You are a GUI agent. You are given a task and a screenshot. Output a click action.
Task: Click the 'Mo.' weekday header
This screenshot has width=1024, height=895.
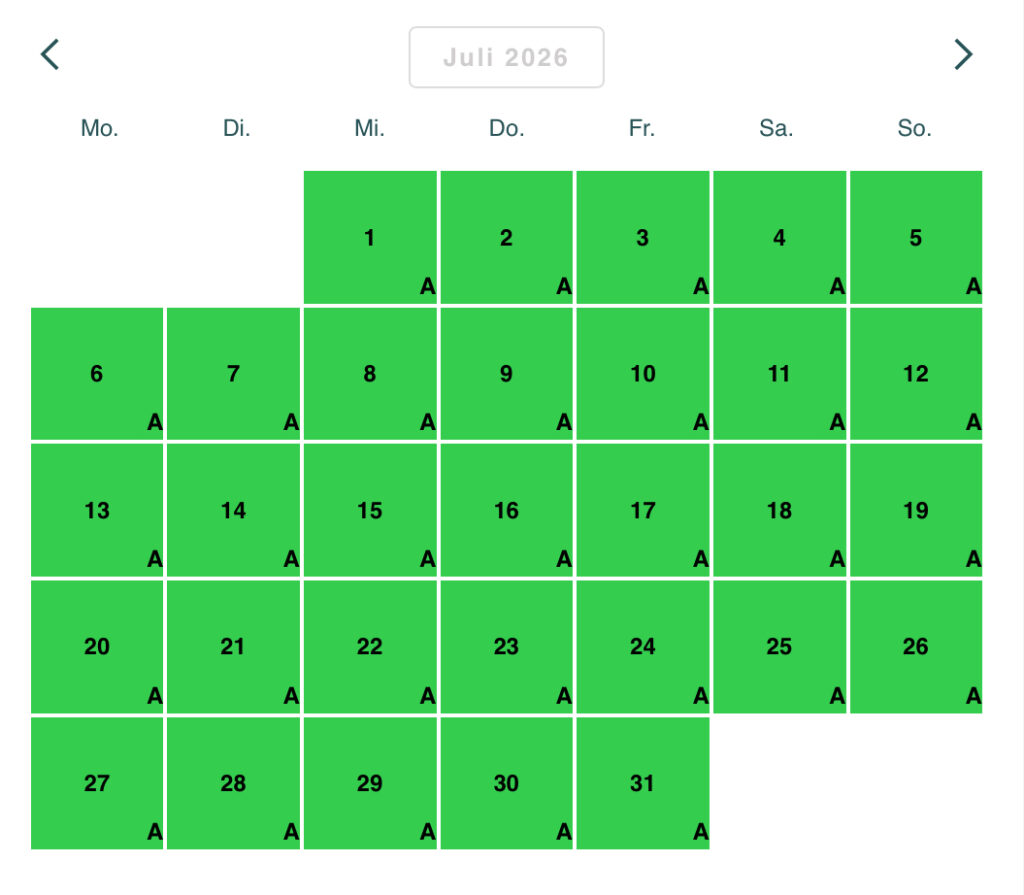click(x=99, y=128)
